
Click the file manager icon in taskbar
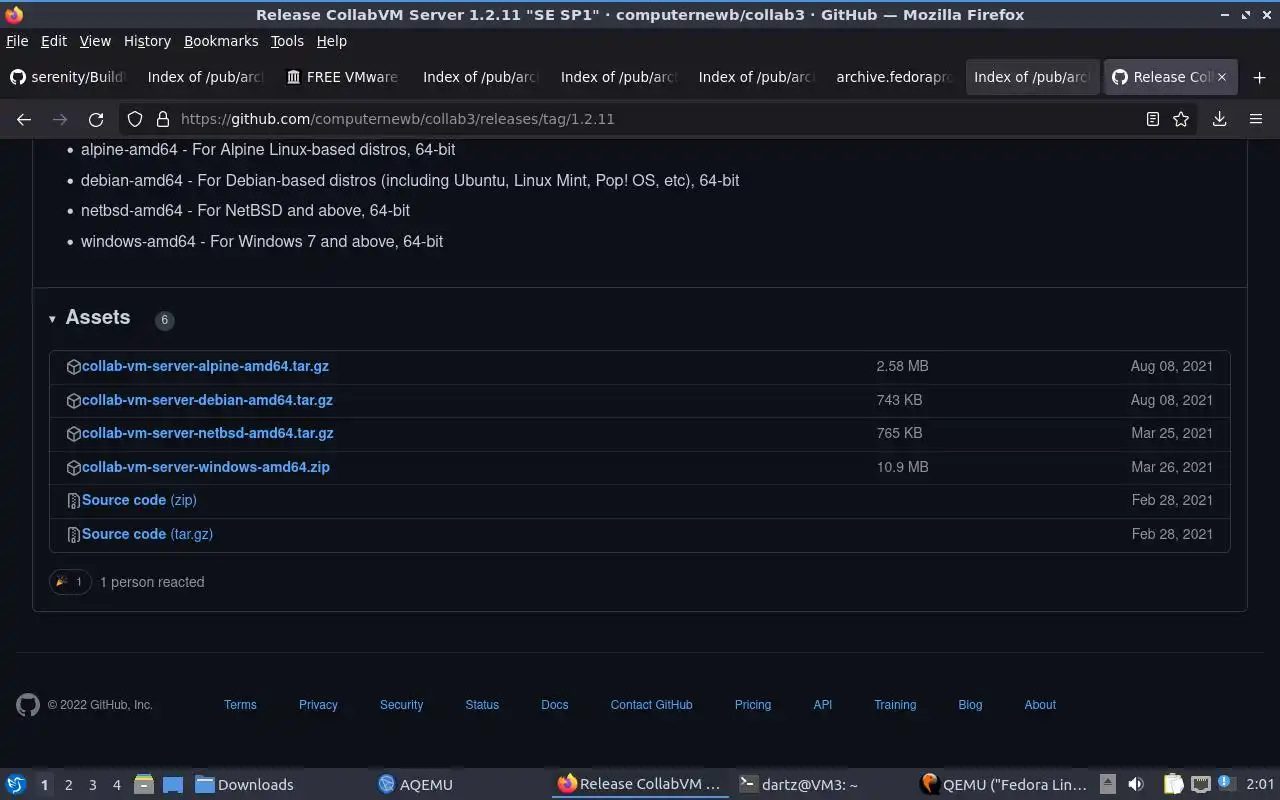[143, 785]
